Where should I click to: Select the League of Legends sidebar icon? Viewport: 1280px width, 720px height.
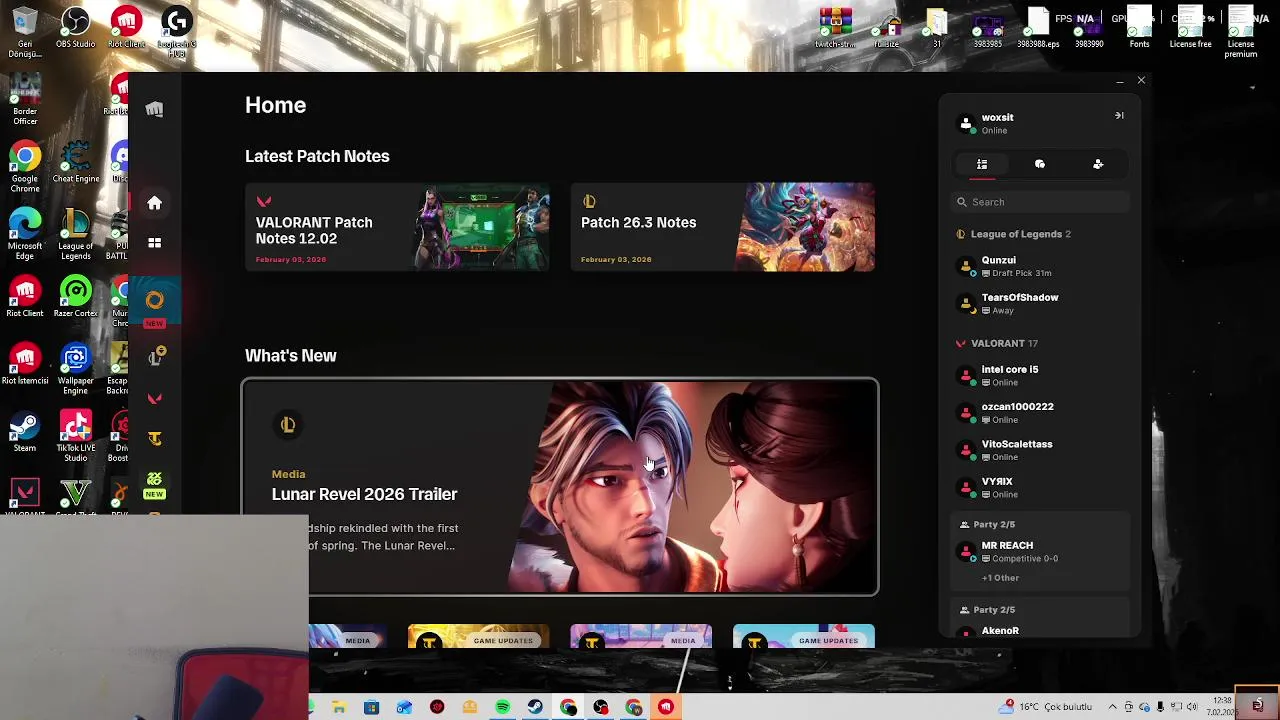coord(155,358)
